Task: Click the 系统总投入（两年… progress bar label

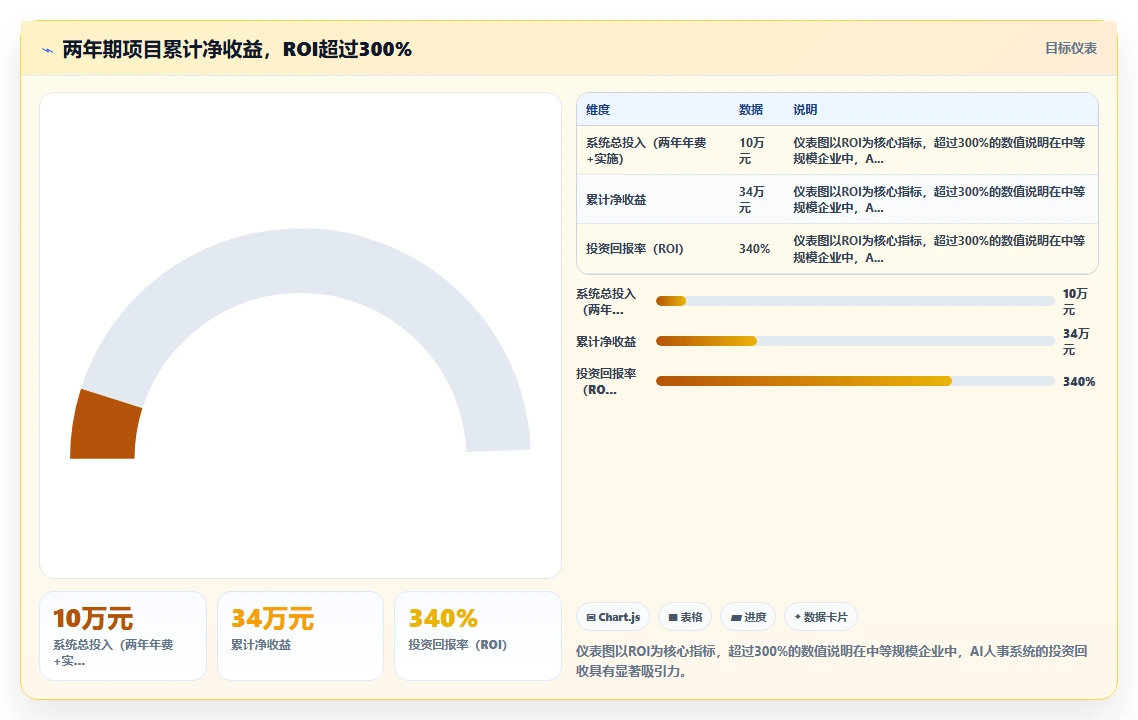Action: pyautogui.click(x=607, y=301)
